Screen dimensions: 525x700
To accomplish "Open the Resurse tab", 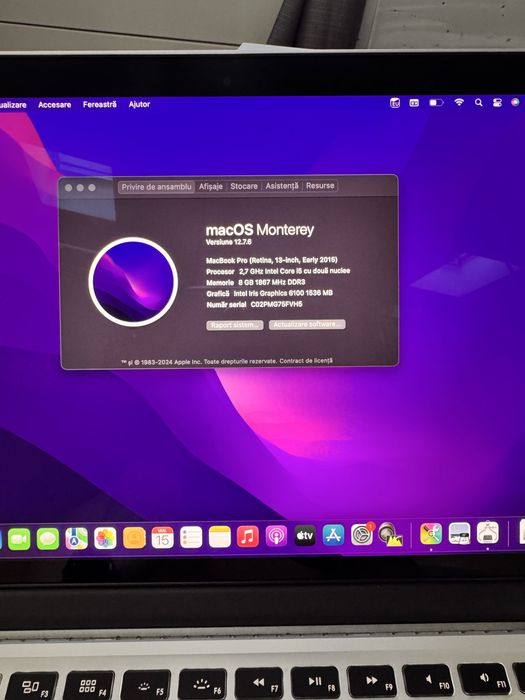I will pyautogui.click(x=320, y=185).
